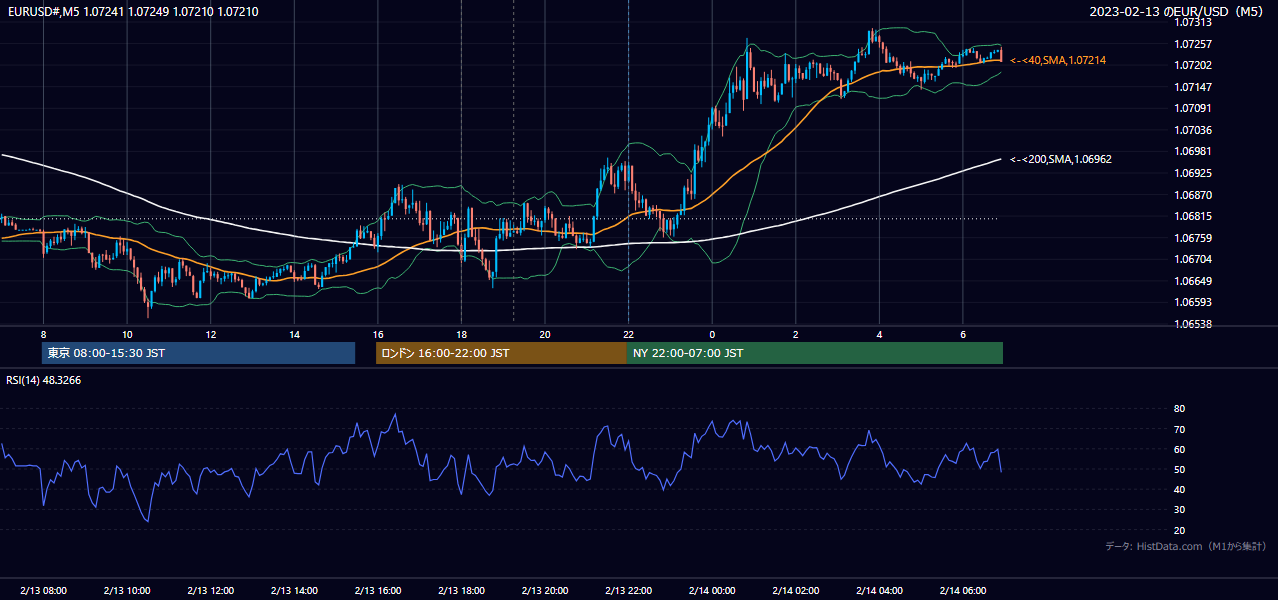Click the 2/13 16:00 date axis label
The height and width of the screenshot is (600, 1278).
pos(377,590)
